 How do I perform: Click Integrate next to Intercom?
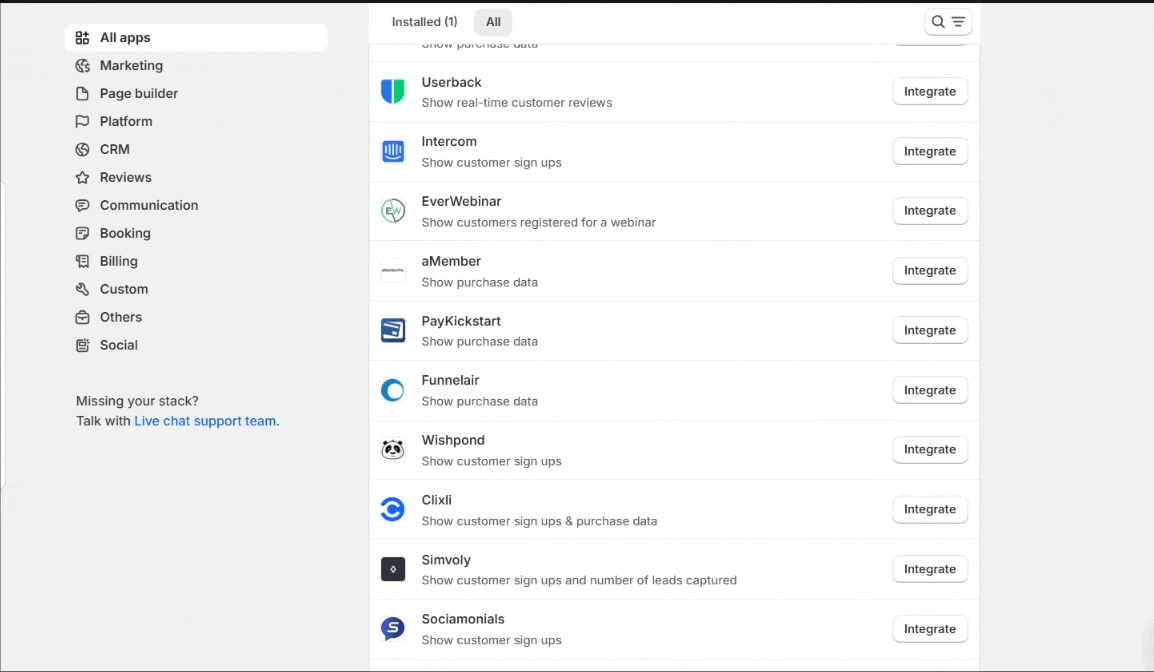click(x=929, y=152)
